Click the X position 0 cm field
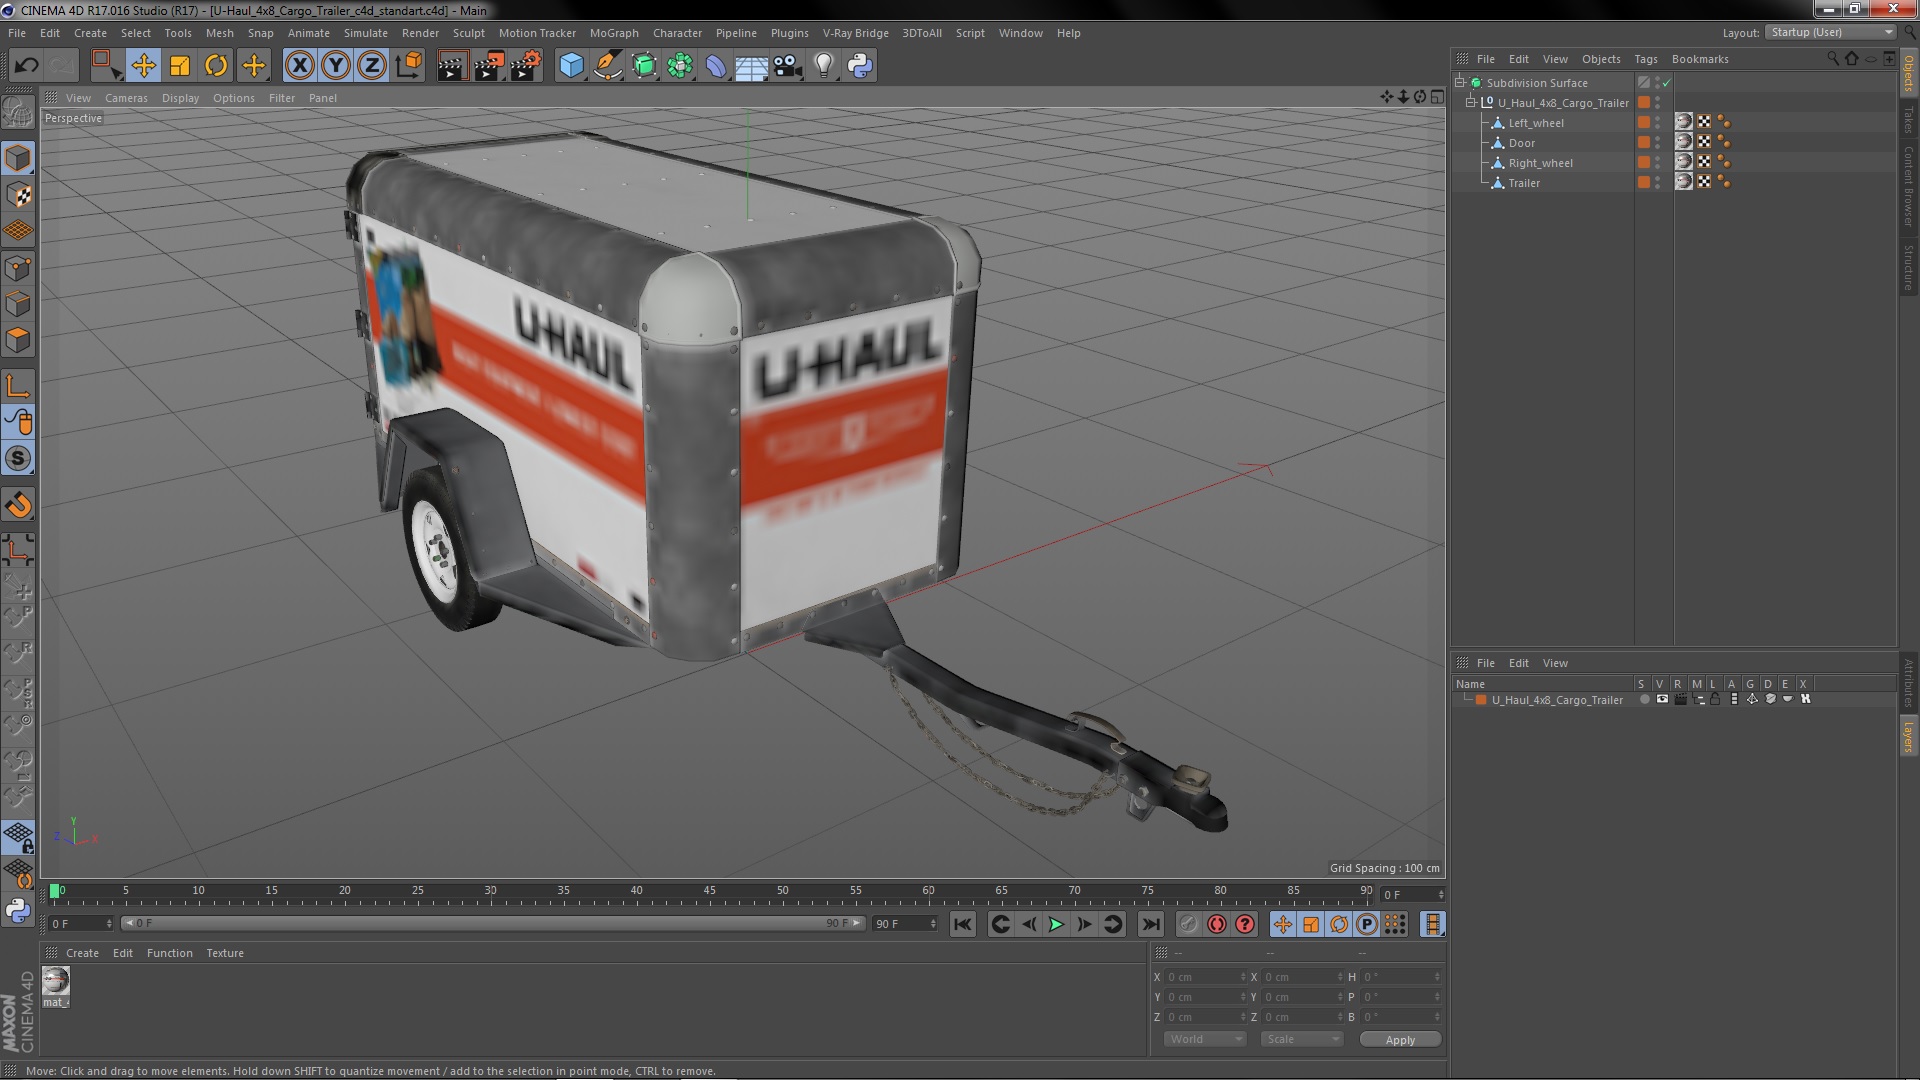Screen dimensions: 1920x1080 [1205, 977]
